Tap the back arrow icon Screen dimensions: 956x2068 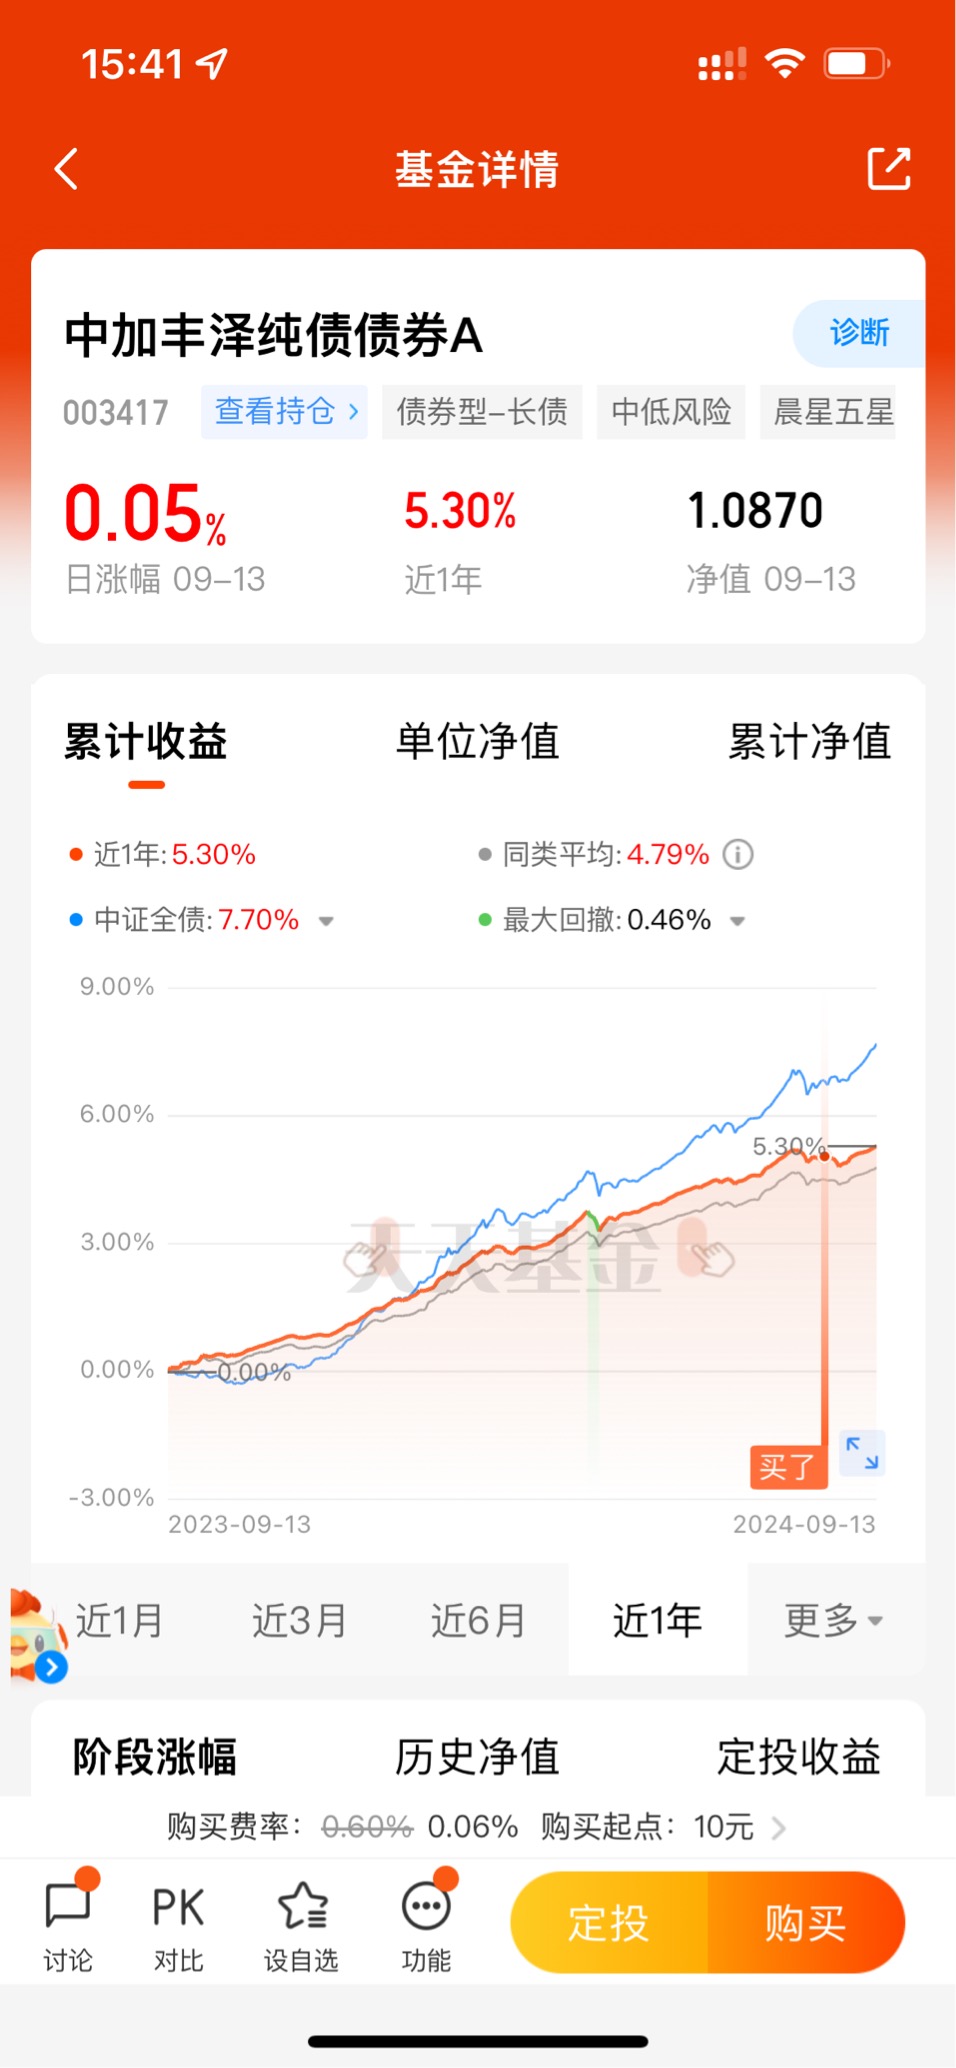pyautogui.click(x=66, y=169)
